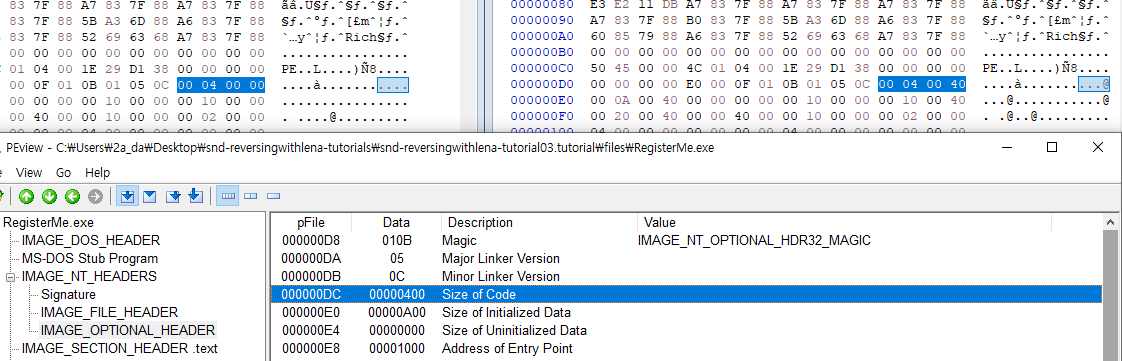Choose the single-segment data width icon
Viewport: 1122px width, 361px height.
coord(273,196)
